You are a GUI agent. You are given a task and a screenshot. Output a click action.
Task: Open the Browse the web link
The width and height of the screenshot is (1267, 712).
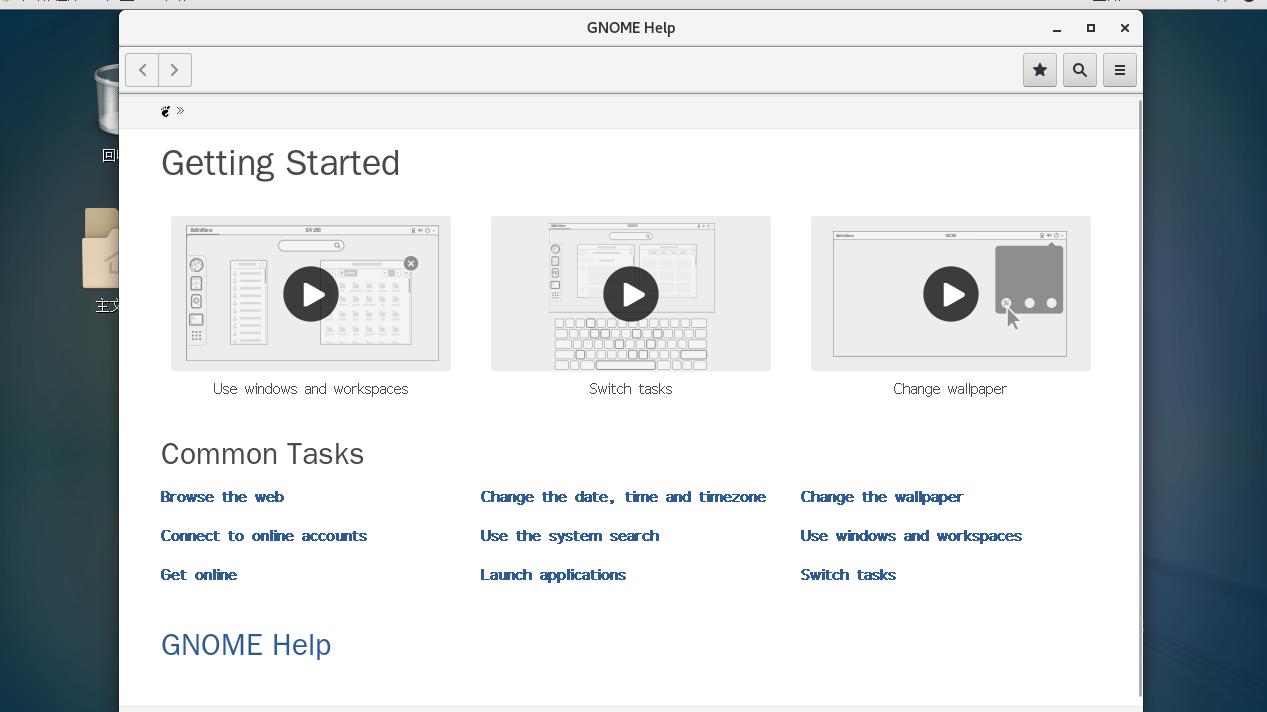click(x=222, y=497)
